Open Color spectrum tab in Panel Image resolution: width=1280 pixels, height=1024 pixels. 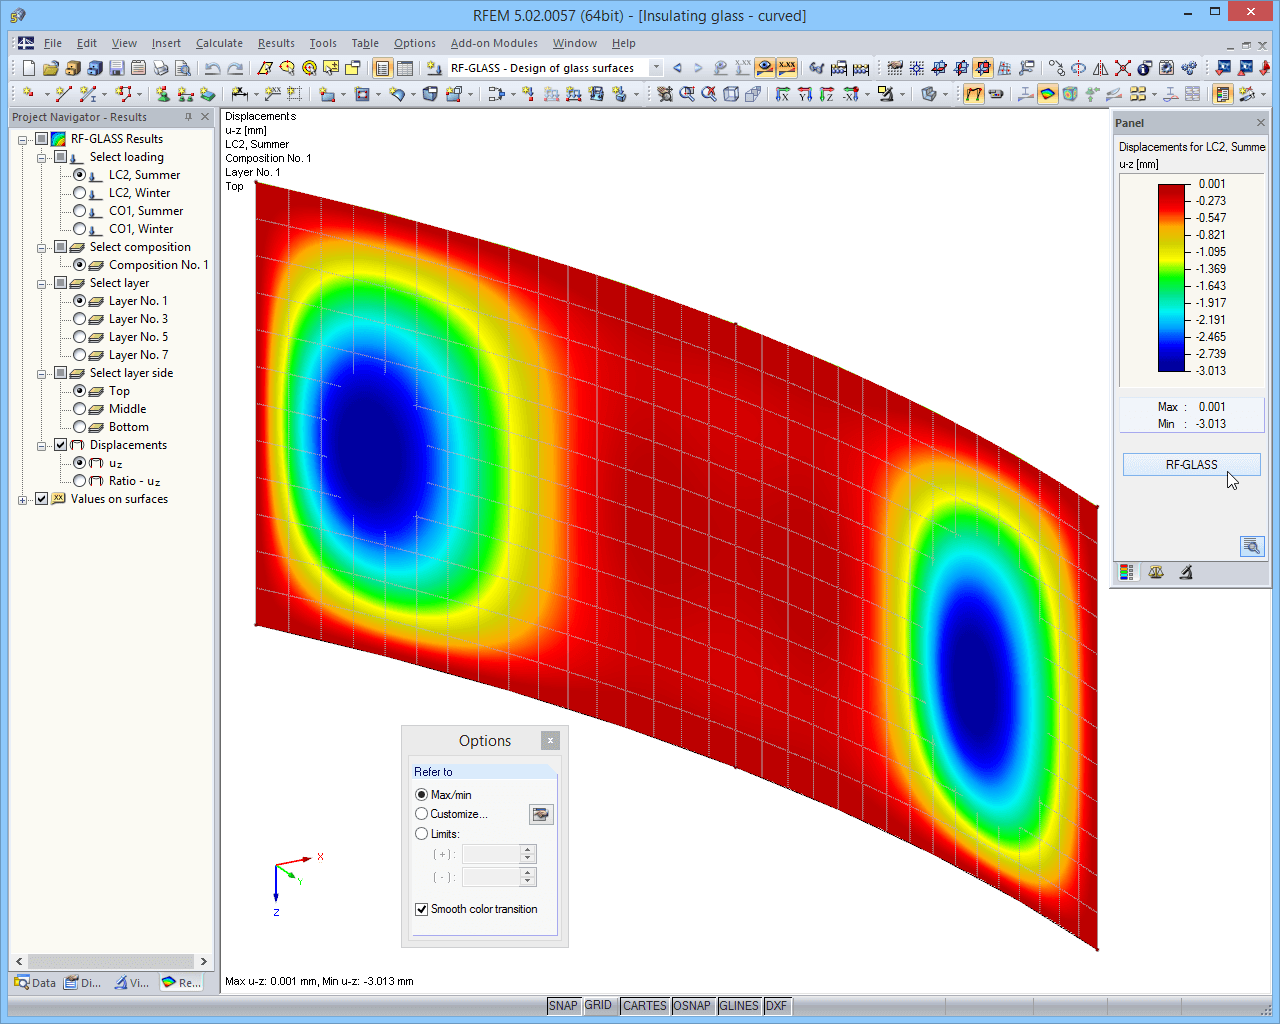(1127, 573)
